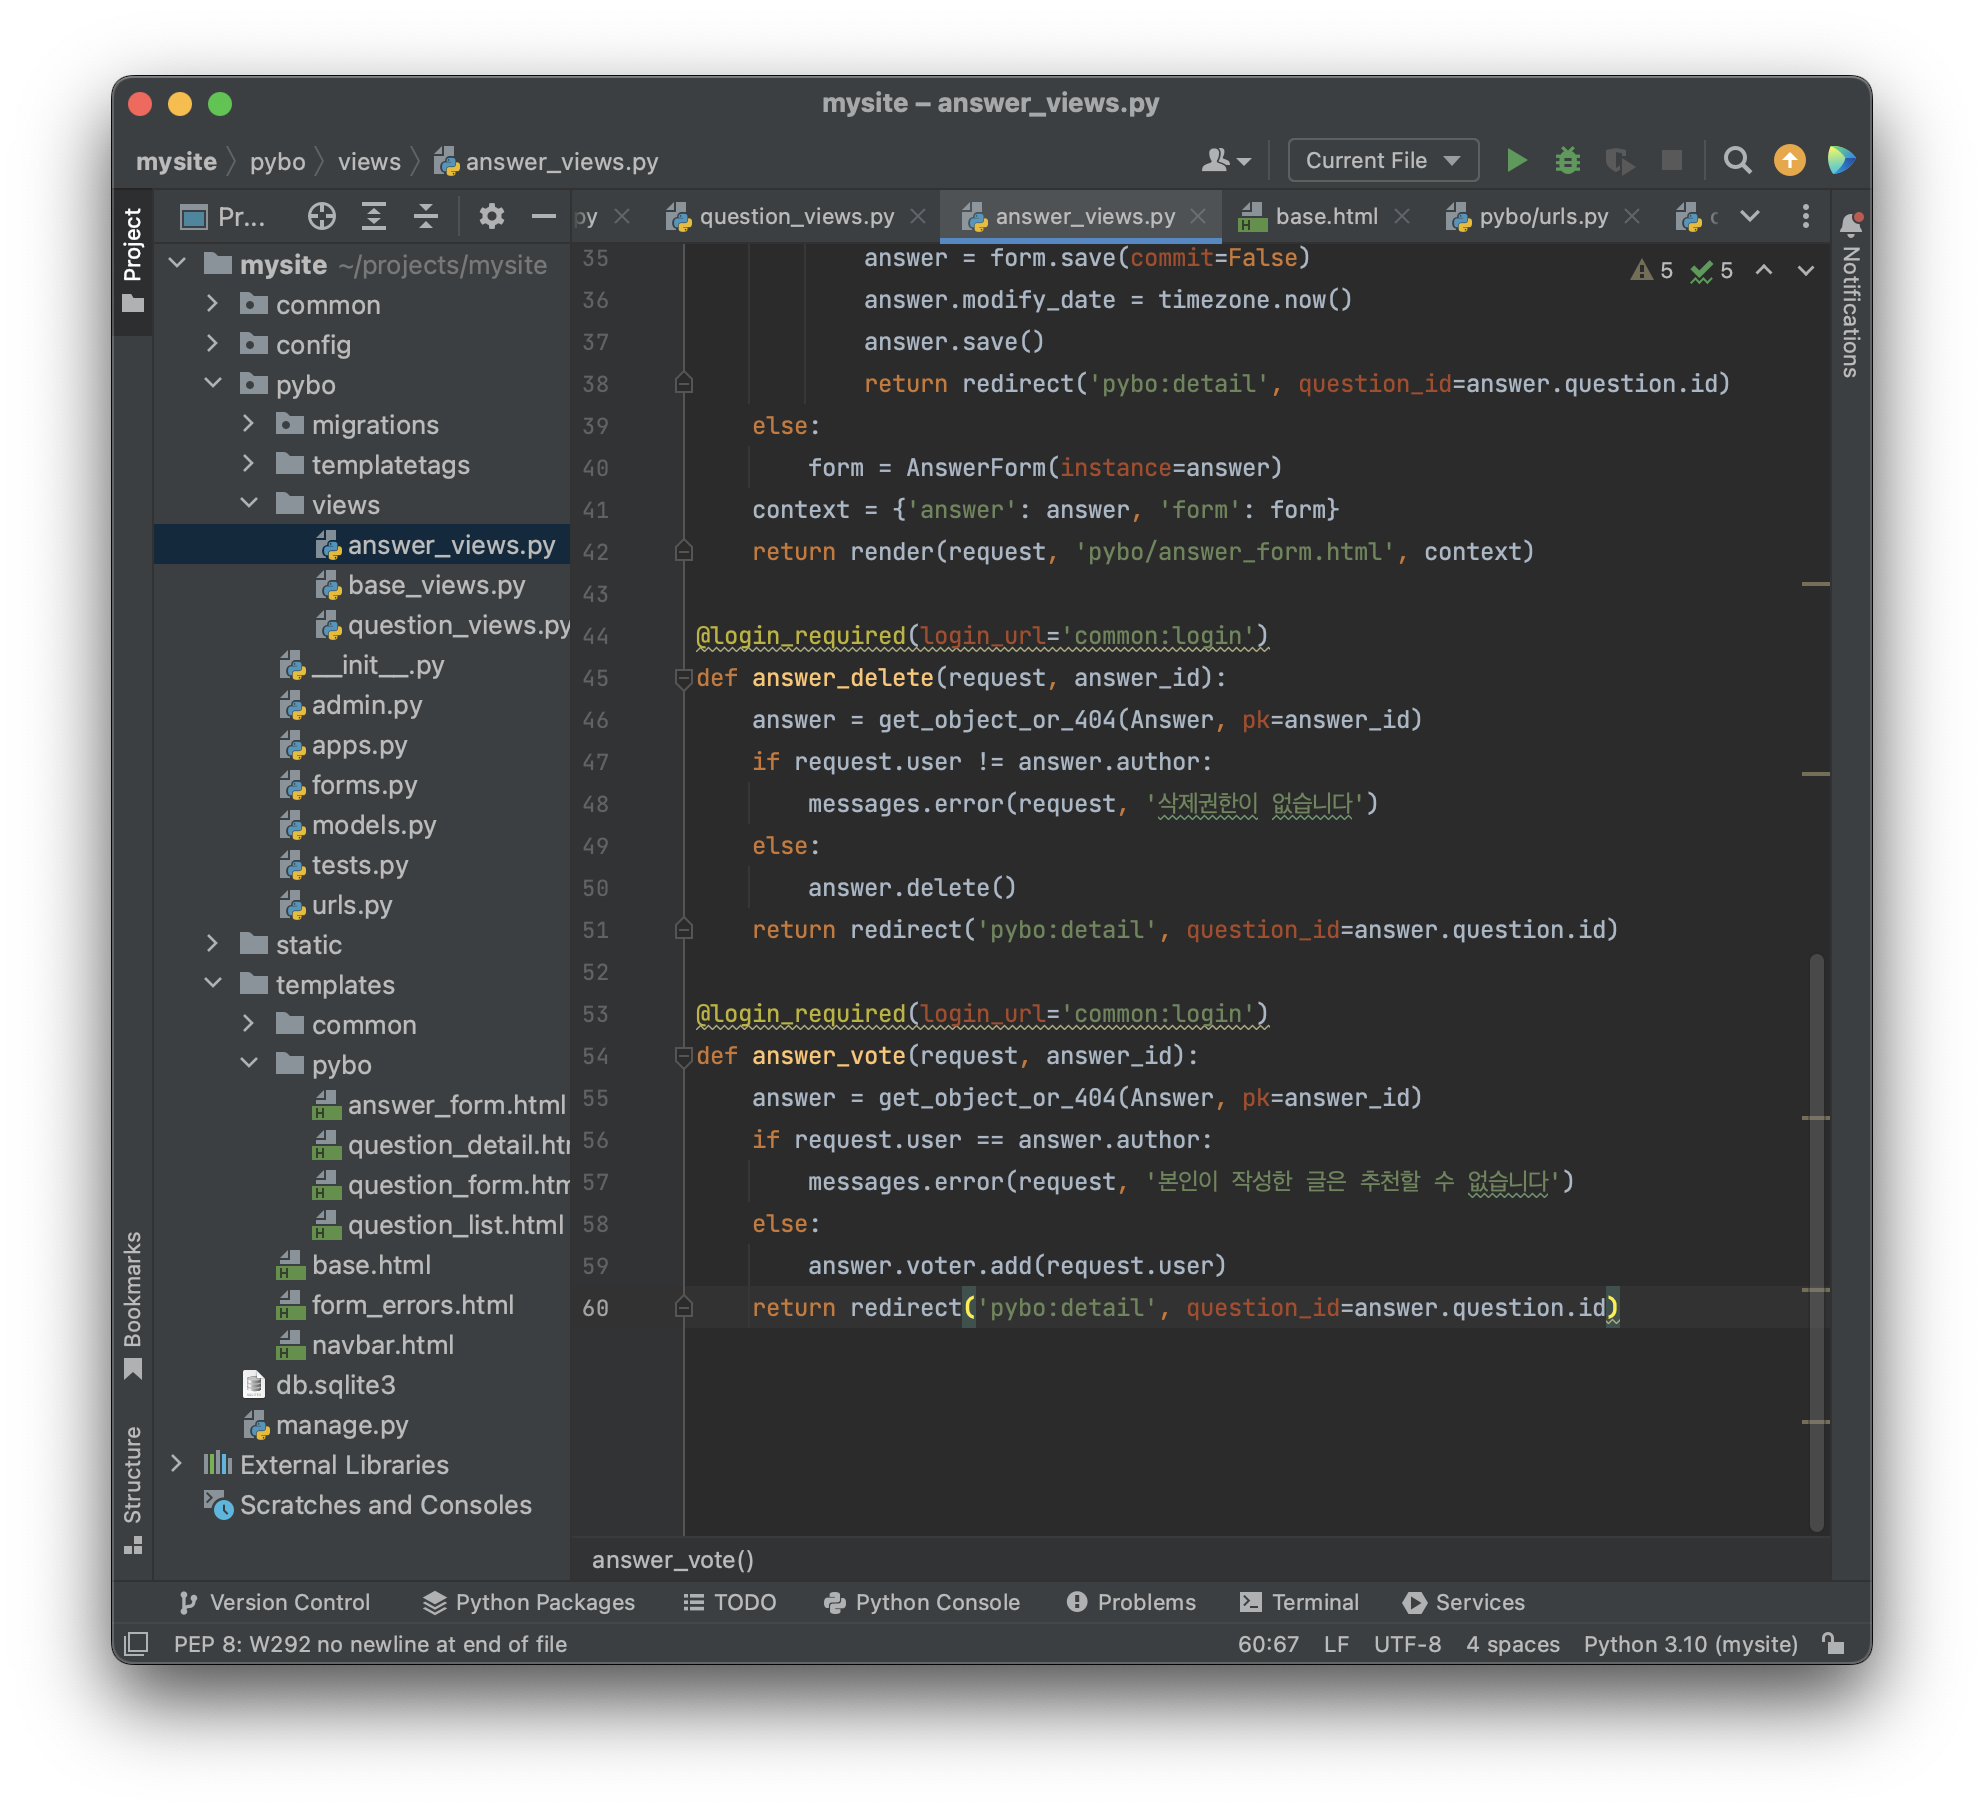Image resolution: width=1984 pixels, height=1812 pixels.
Task: Collapse fold marker at answer_vote def
Action: tap(684, 1056)
